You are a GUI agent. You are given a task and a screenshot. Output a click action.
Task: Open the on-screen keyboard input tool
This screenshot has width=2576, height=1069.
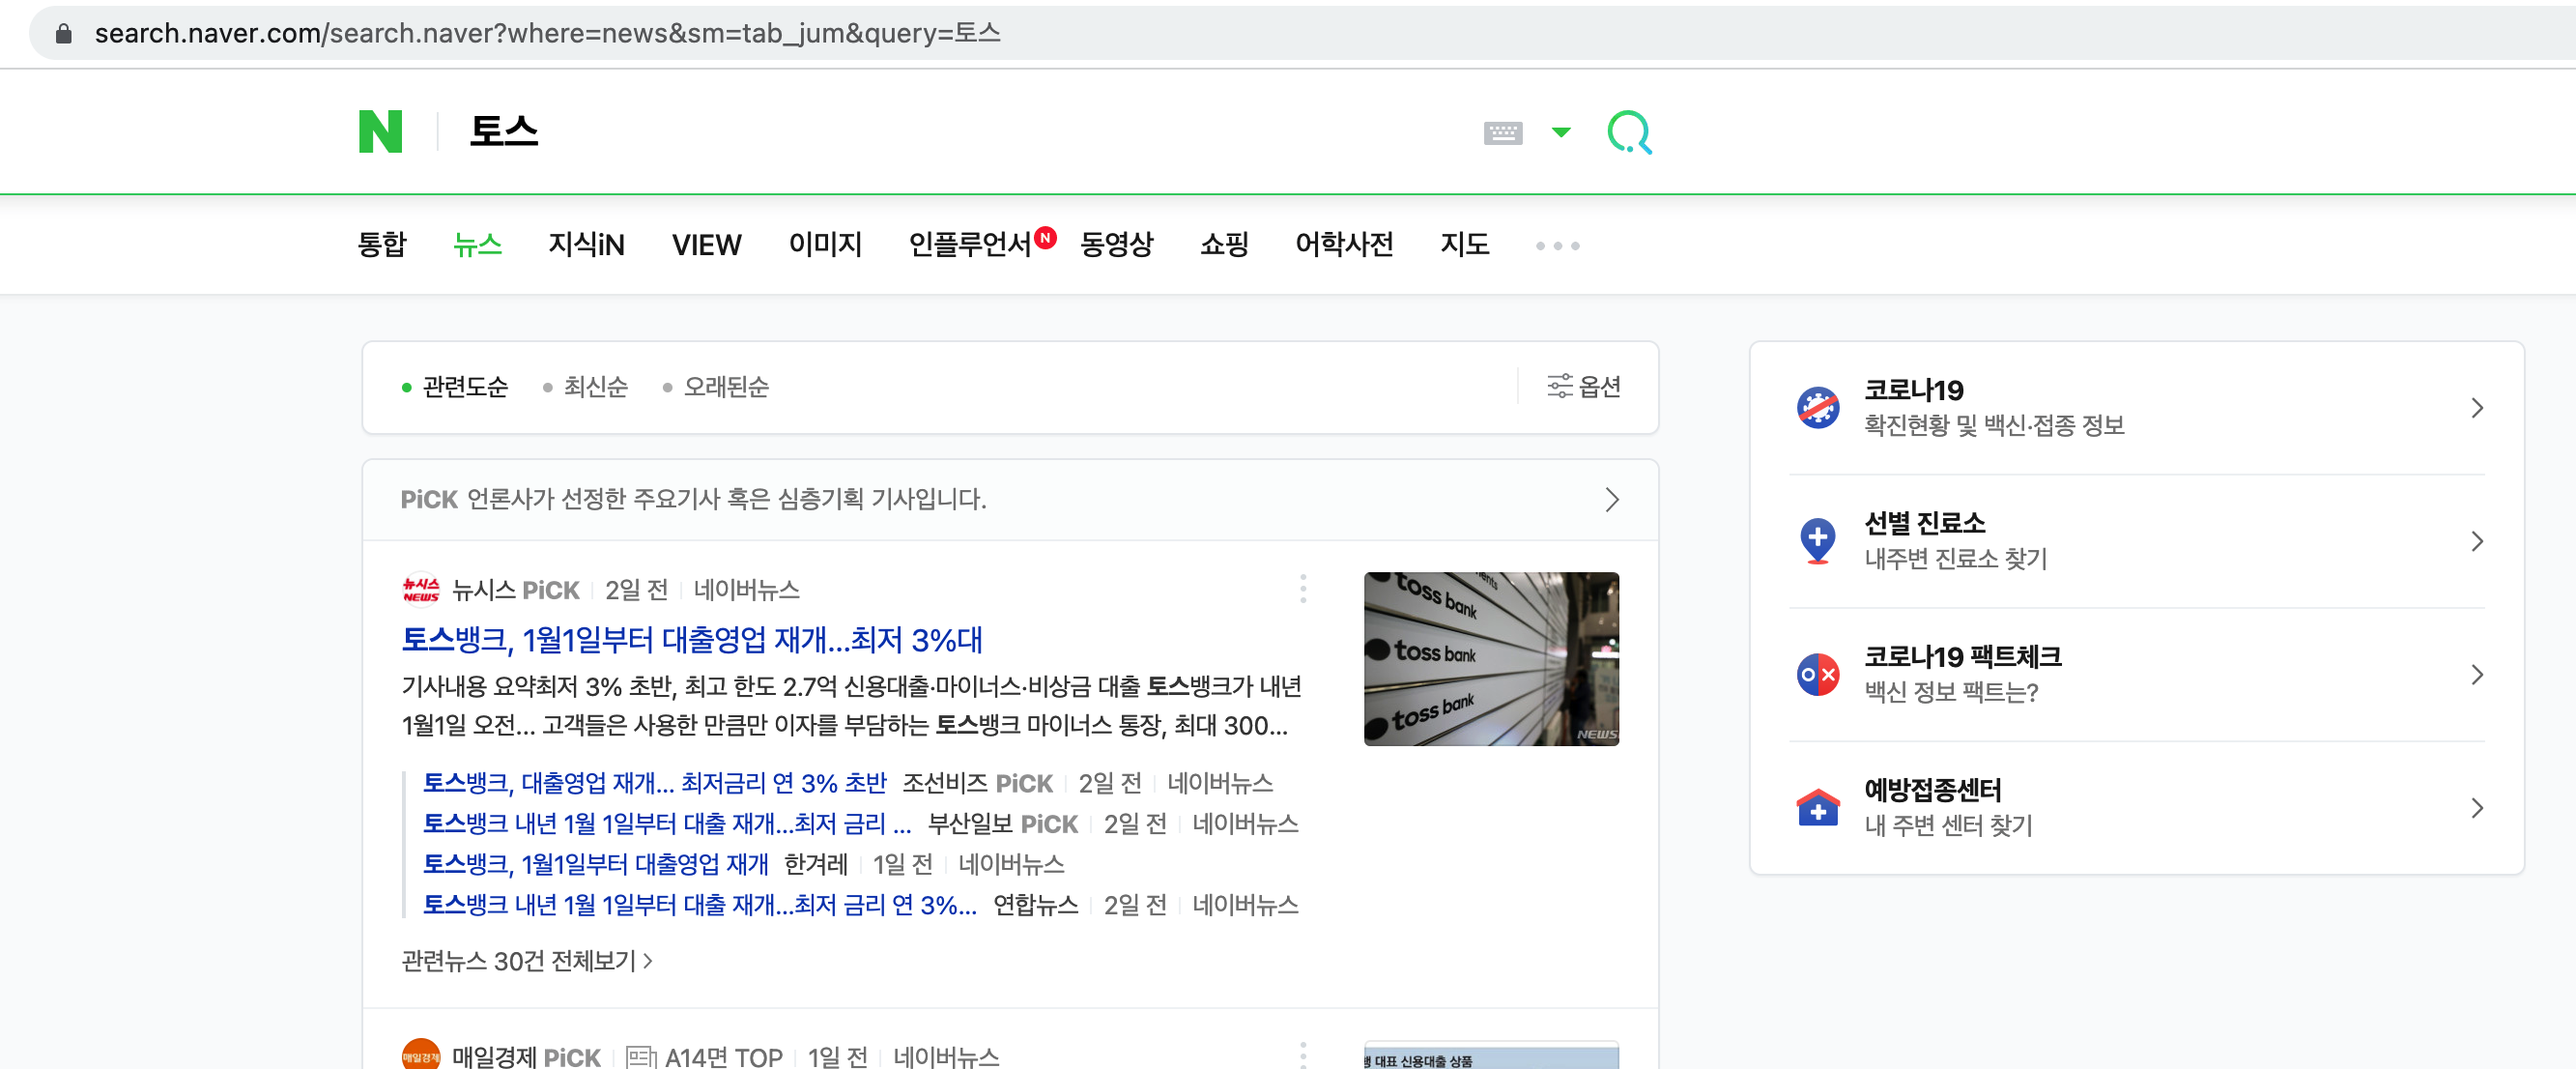1502,132
